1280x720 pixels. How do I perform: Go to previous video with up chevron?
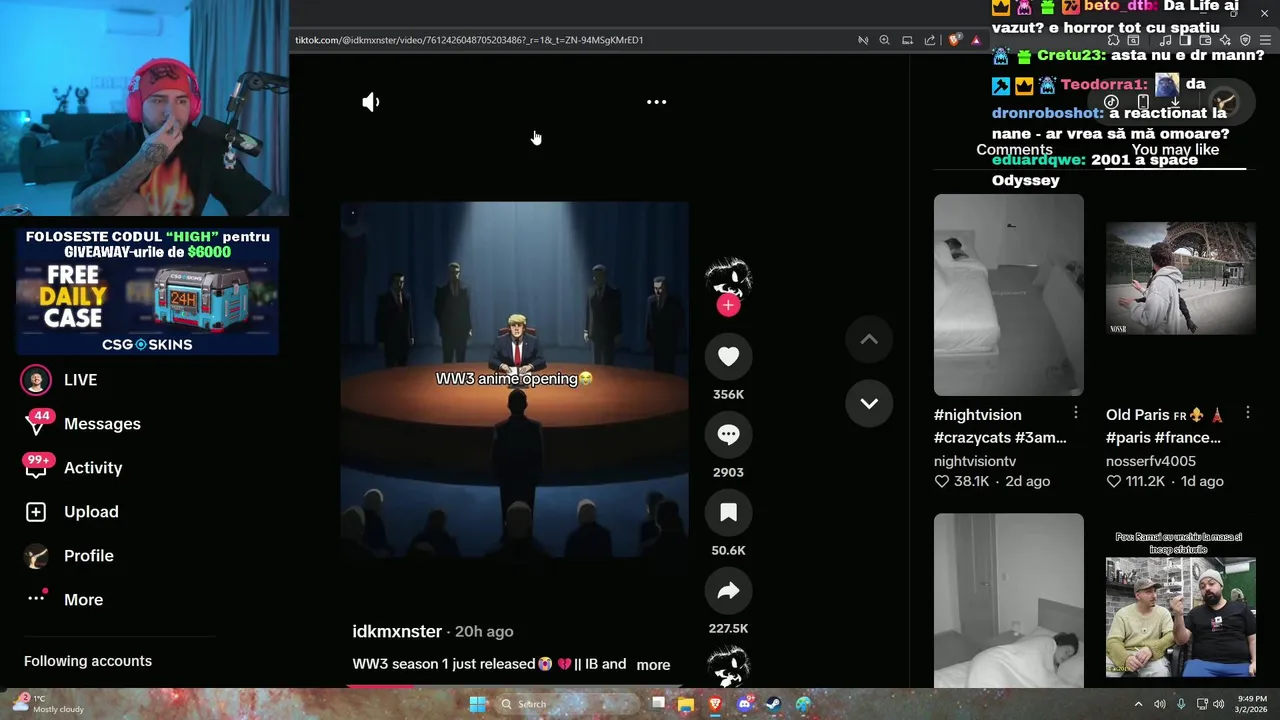pyautogui.click(x=869, y=340)
